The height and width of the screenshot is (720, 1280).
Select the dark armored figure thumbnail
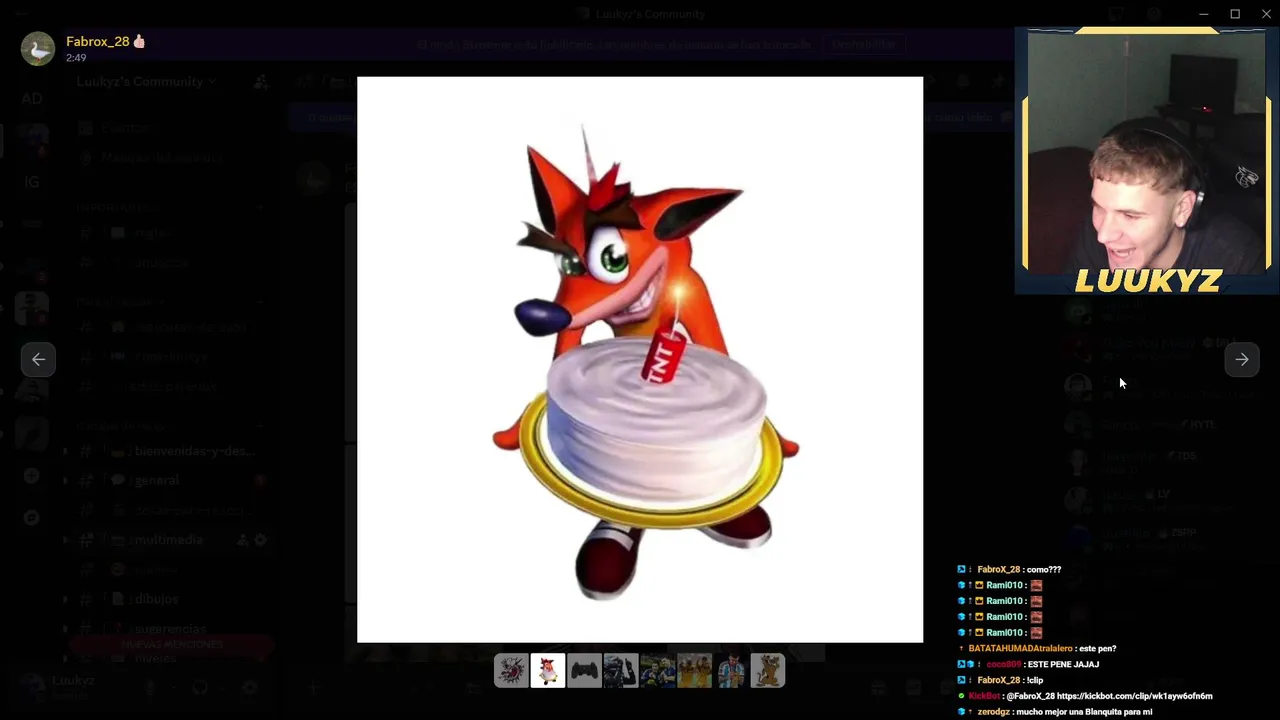click(621, 671)
